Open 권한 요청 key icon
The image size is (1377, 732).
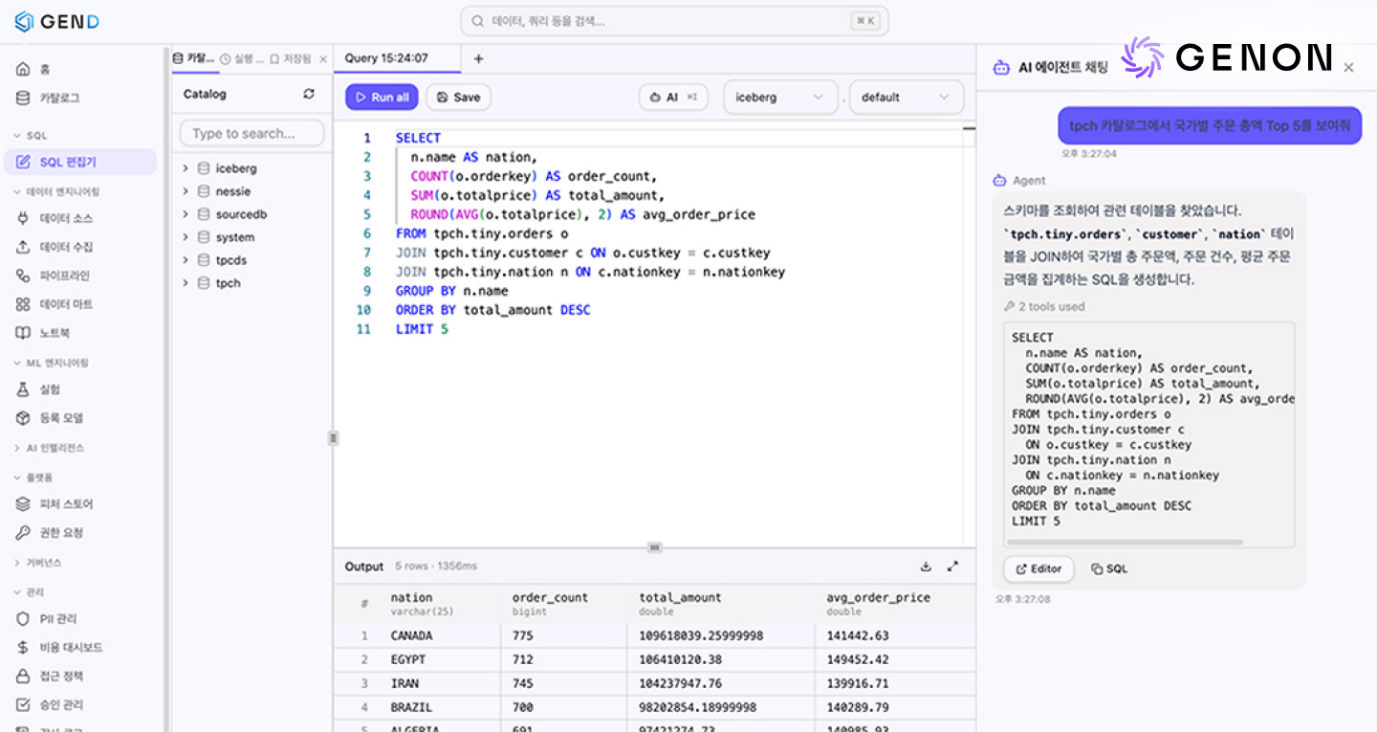click(x=22, y=533)
